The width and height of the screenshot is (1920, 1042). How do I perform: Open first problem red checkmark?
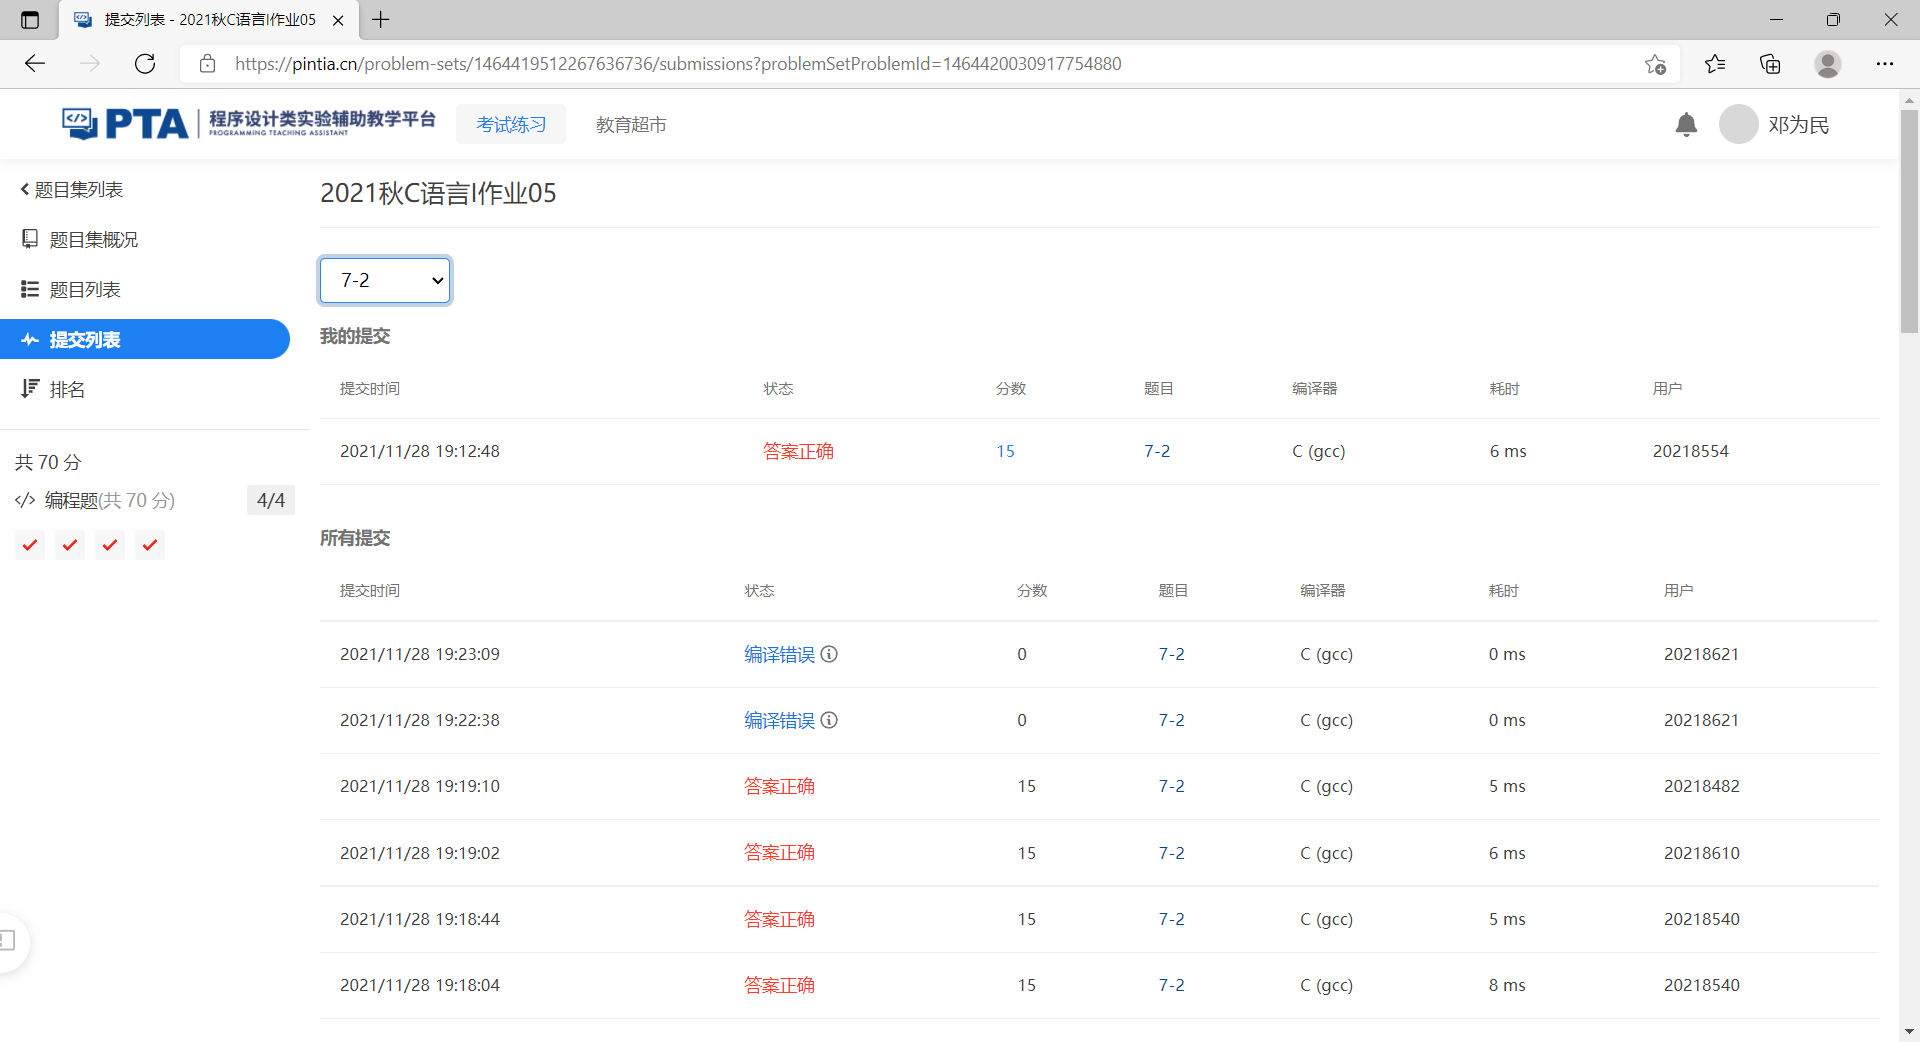coord(30,545)
